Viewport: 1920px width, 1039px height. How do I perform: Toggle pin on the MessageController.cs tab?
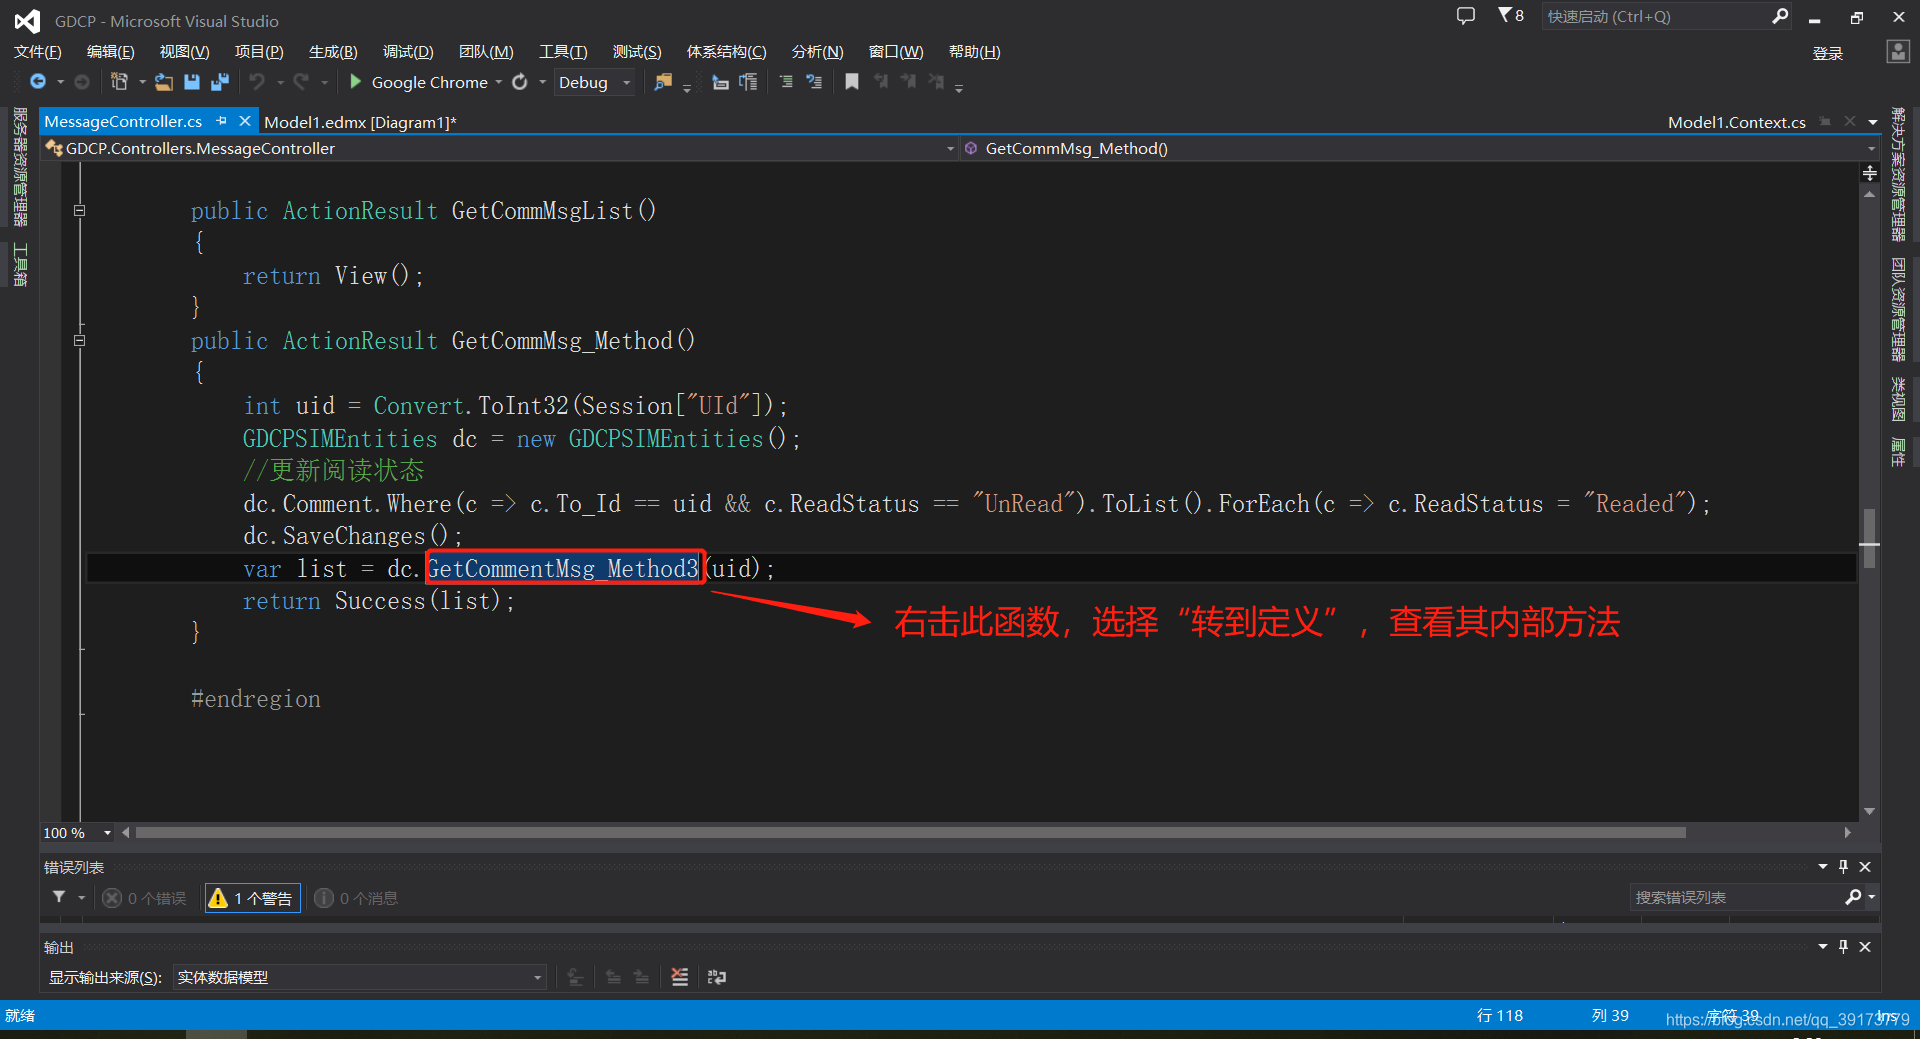point(222,121)
